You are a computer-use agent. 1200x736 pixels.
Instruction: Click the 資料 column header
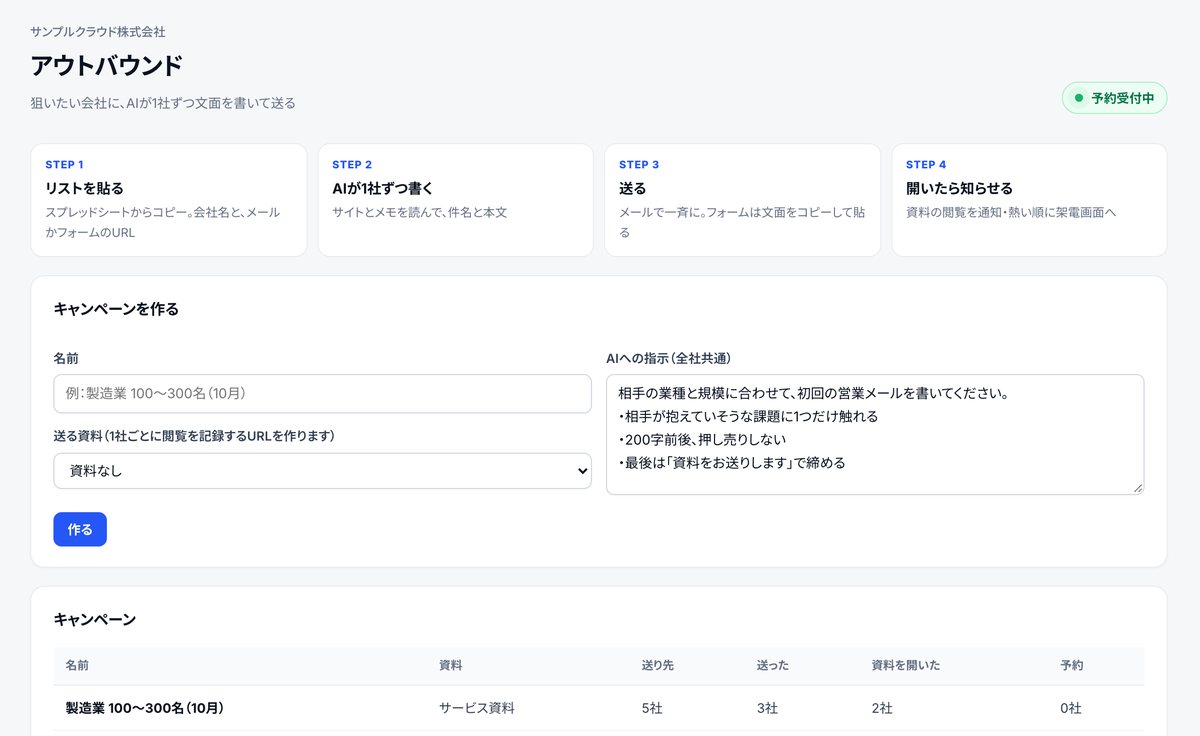point(451,665)
